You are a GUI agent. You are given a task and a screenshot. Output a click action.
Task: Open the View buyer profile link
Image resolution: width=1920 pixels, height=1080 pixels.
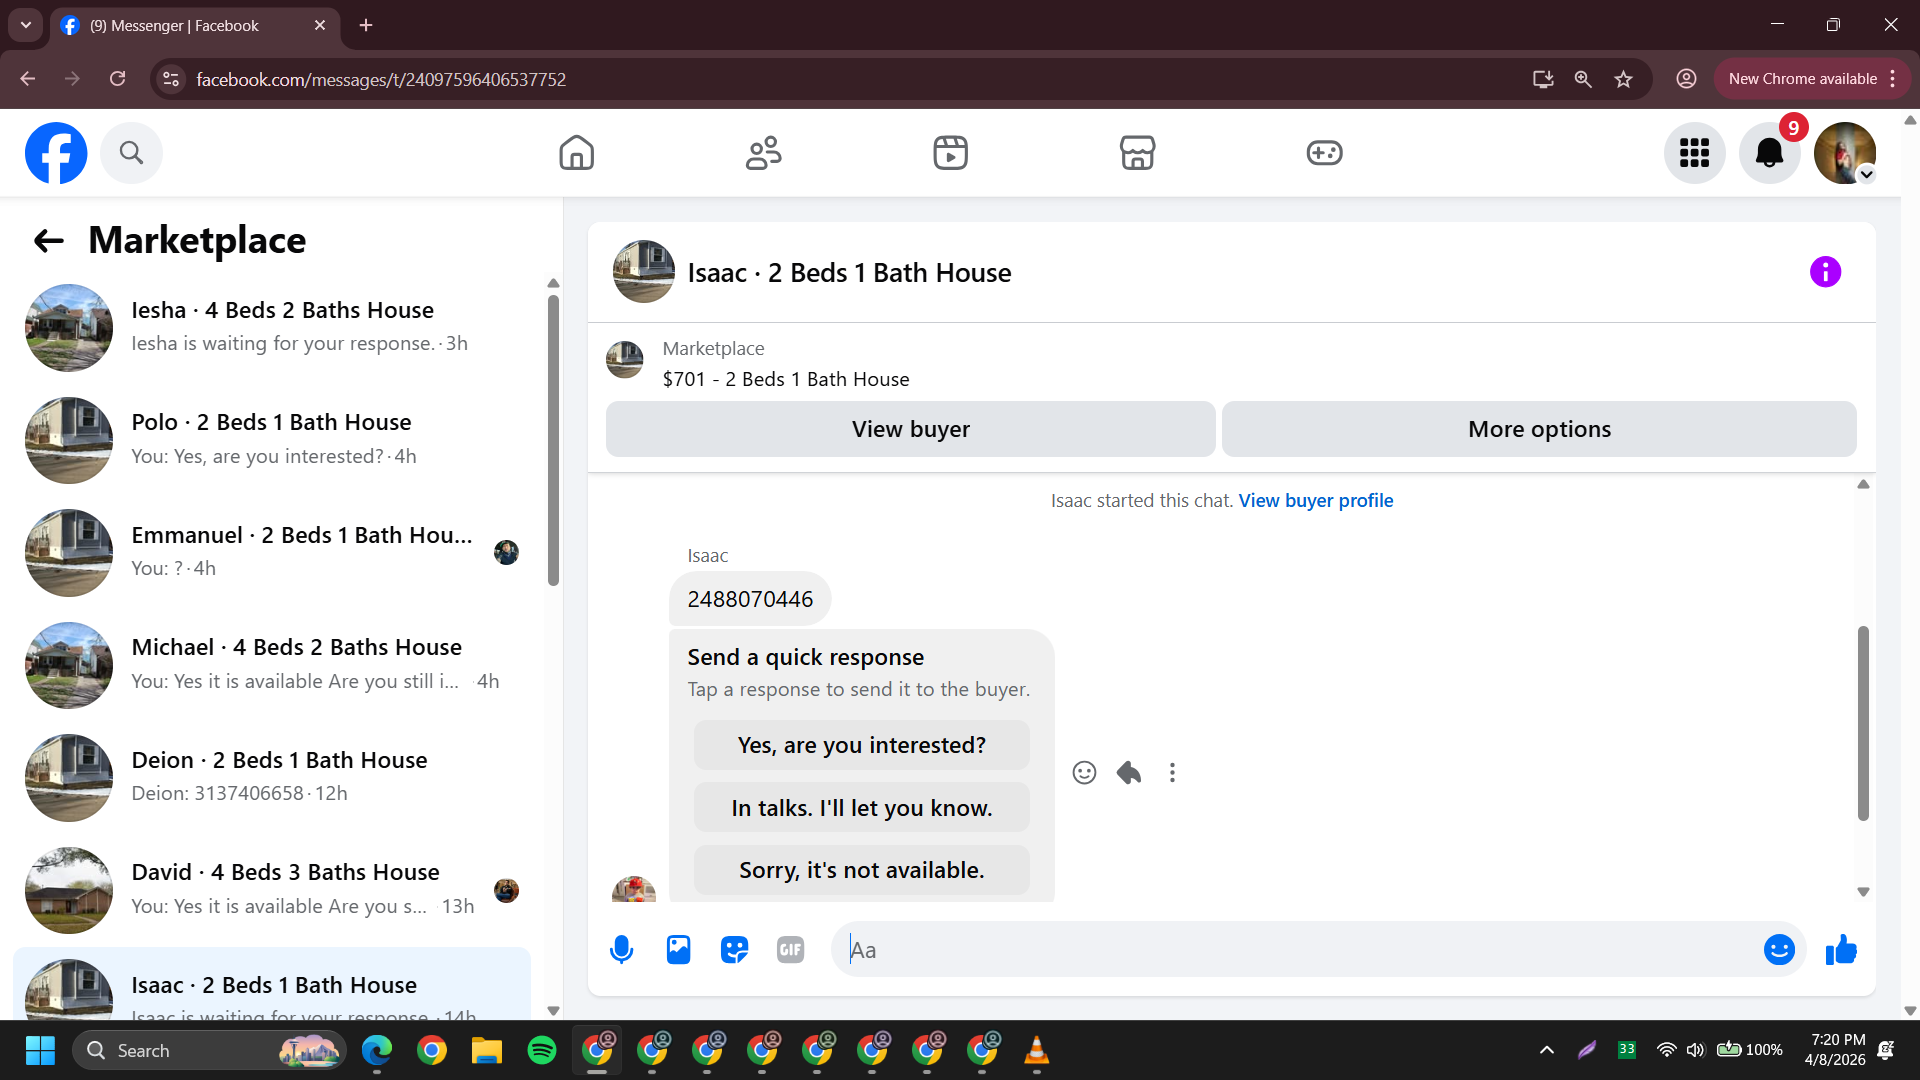(x=1315, y=501)
